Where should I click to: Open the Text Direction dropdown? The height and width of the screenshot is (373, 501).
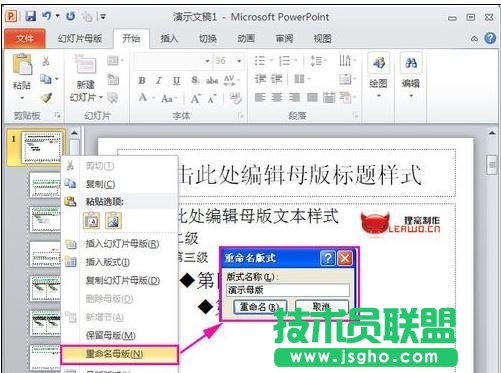coord(347,61)
